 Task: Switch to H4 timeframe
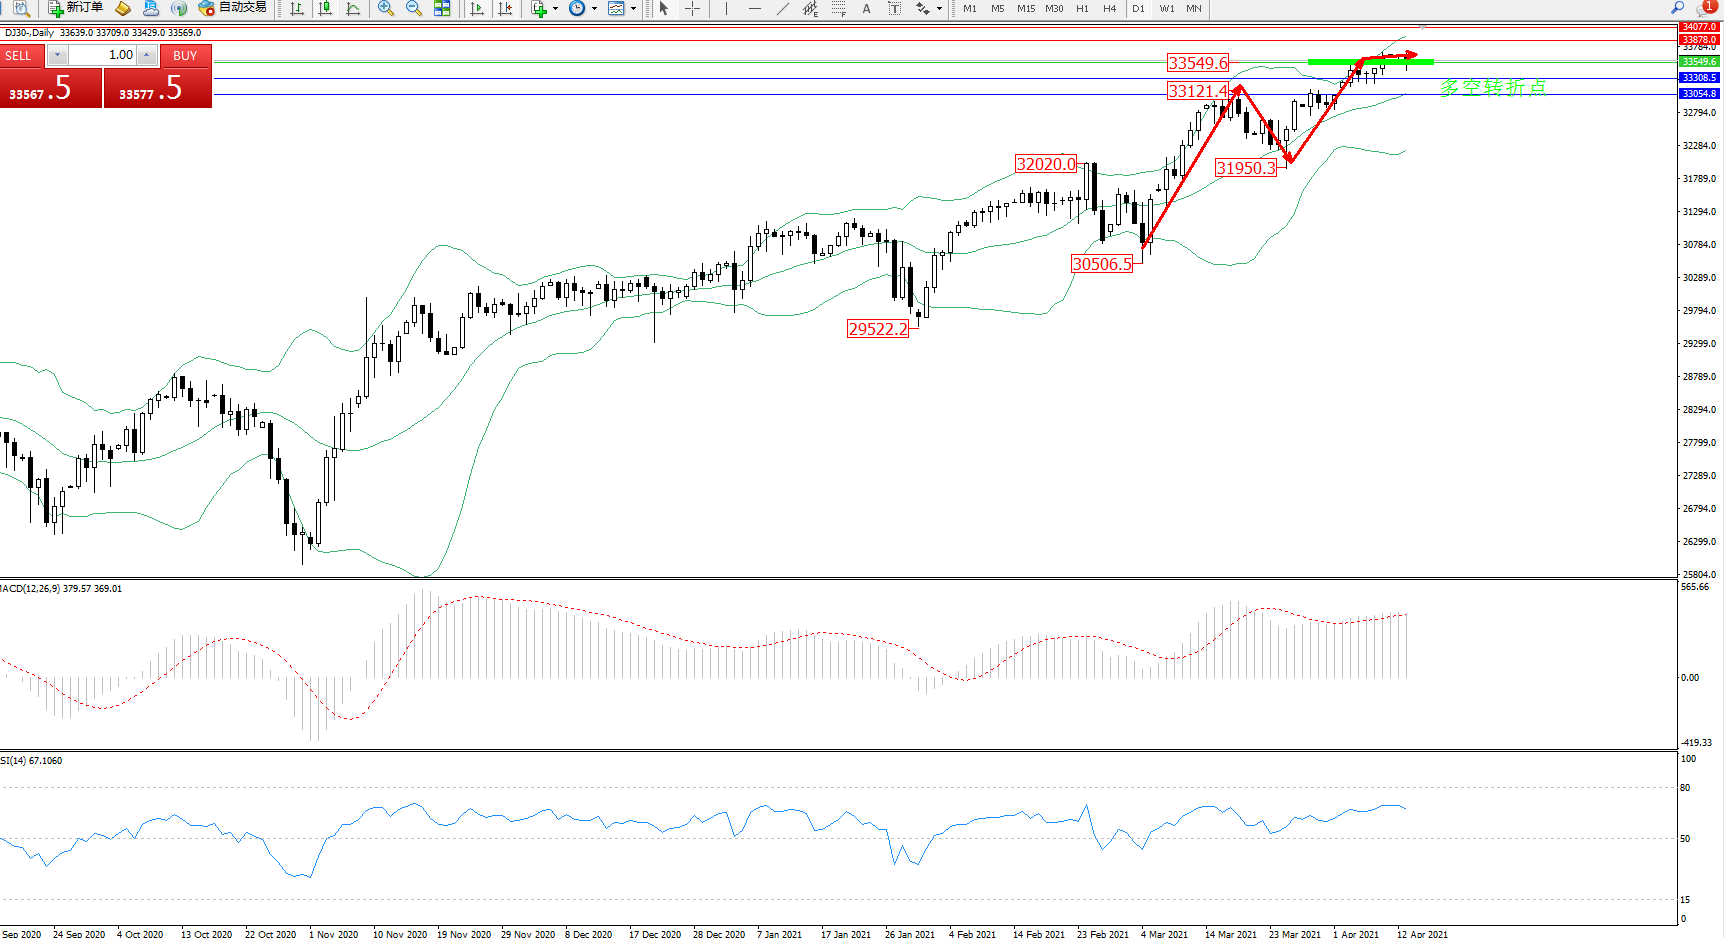(1109, 8)
